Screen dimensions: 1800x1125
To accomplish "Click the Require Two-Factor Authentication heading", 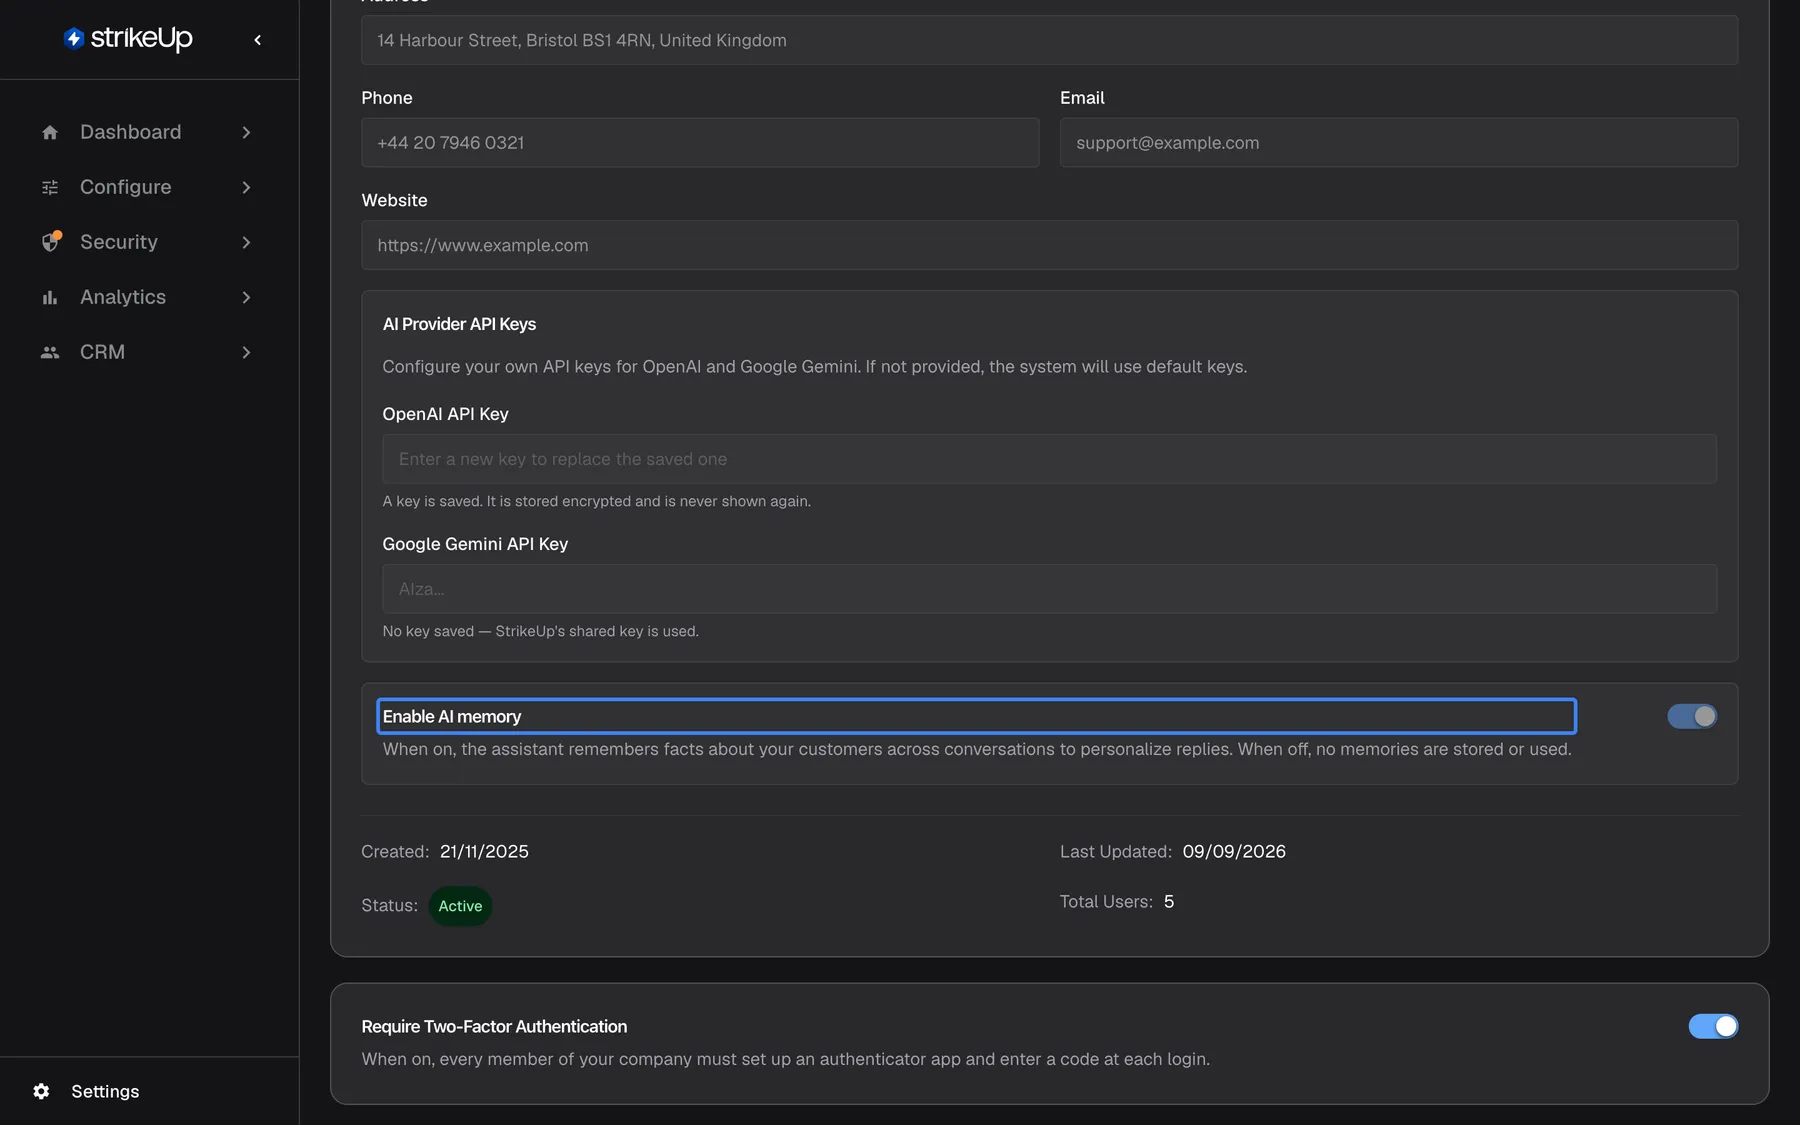I will tap(494, 1026).
